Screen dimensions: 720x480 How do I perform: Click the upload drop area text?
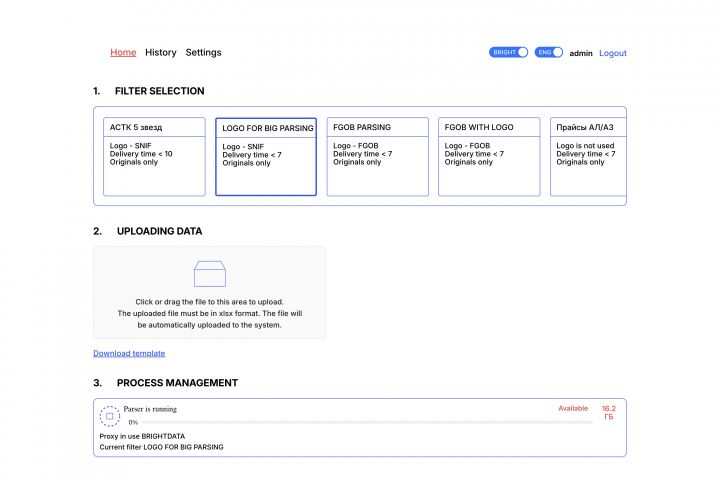210,313
